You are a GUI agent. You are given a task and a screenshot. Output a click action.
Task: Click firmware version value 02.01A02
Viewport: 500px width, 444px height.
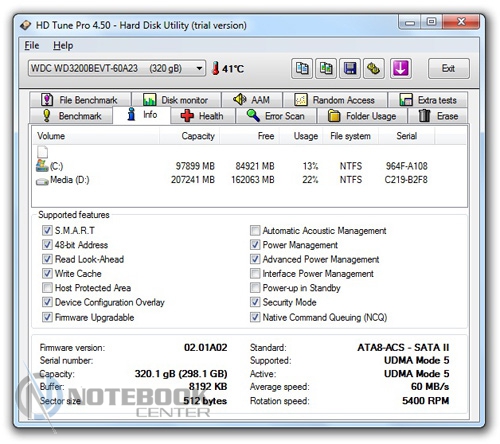(x=206, y=348)
